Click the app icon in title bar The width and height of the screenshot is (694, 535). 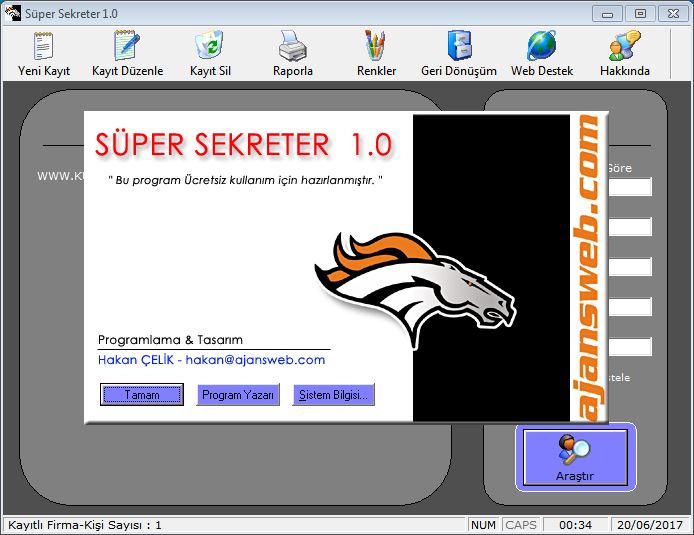(x=12, y=13)
